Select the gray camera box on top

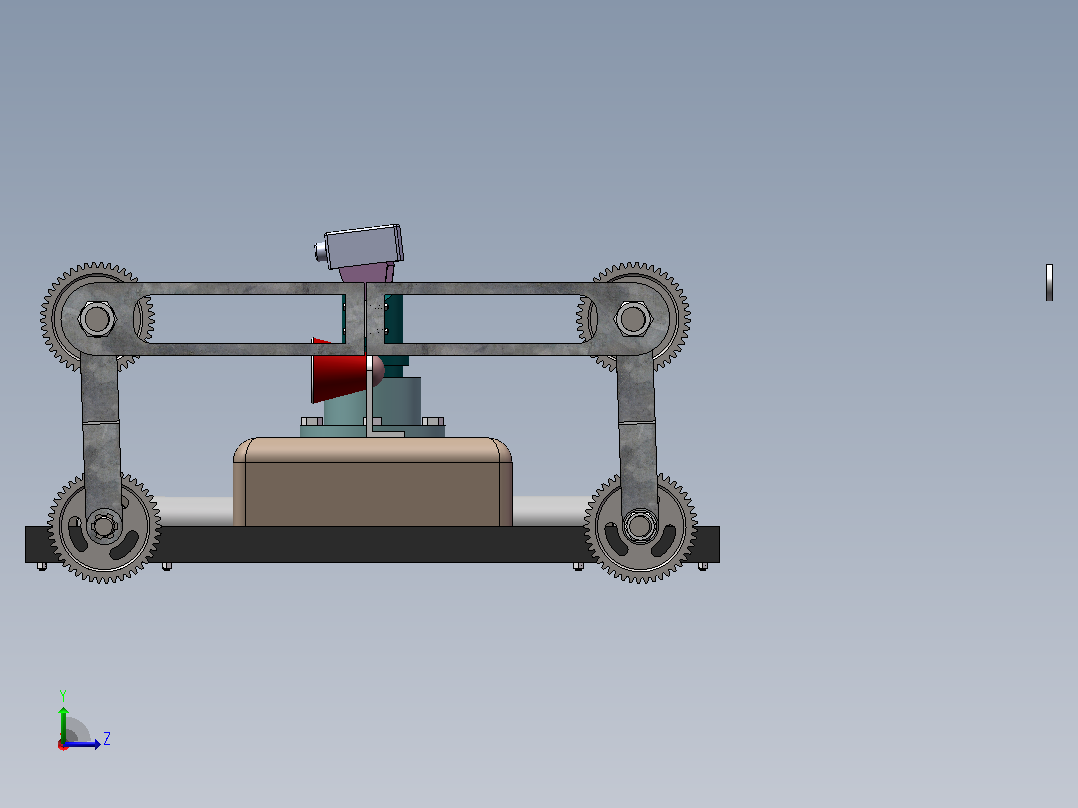coord(364,246)
